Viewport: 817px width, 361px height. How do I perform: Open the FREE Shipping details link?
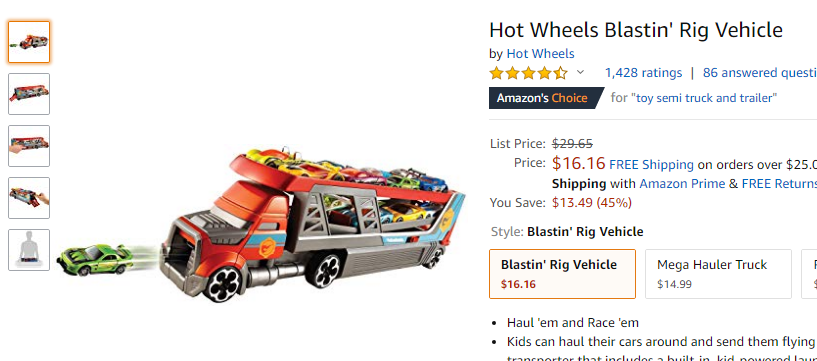pos(651,165)
